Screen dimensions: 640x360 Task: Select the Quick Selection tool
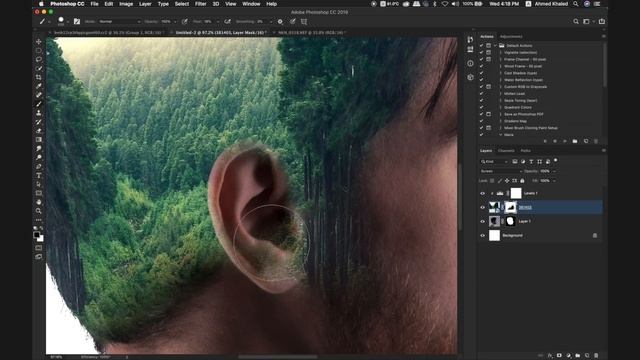click(x=39, y=68)
